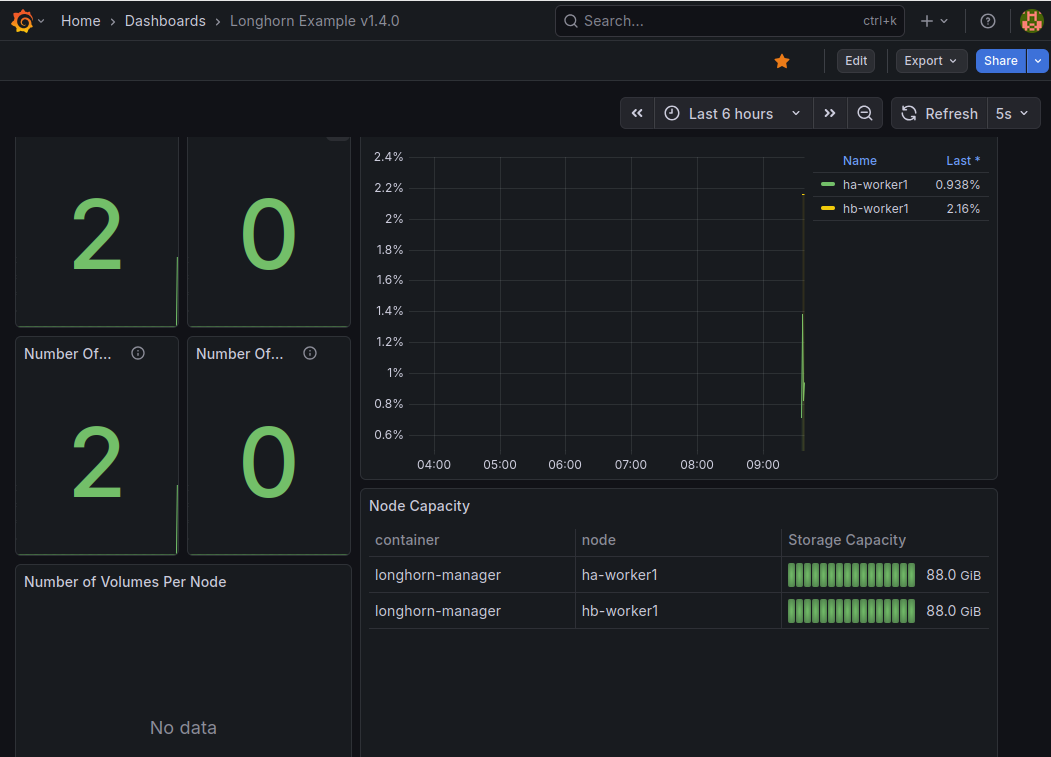The height and width of the screenshot is (757, 1051).
Task: Click the Grafana logo icon
Action: pos(22,21)
